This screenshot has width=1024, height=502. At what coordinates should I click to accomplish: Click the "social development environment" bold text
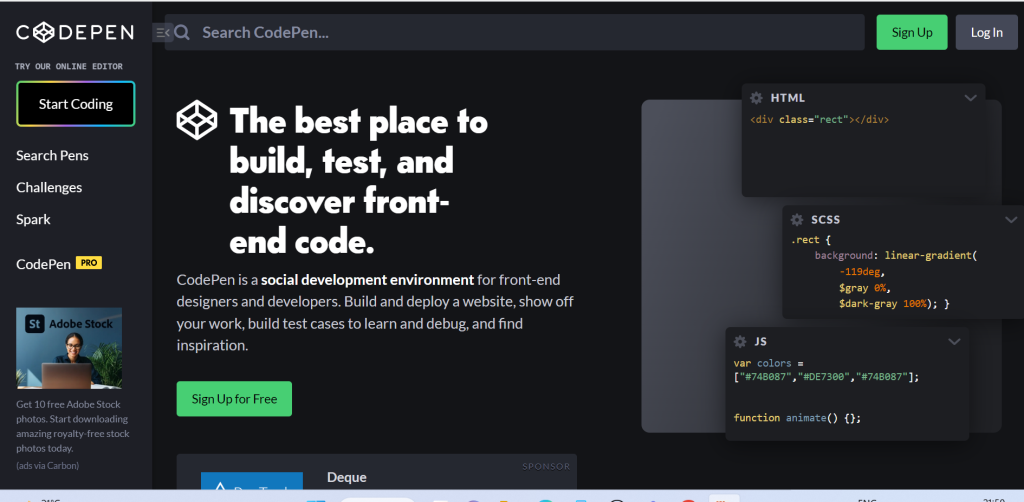tap(368, 280)
